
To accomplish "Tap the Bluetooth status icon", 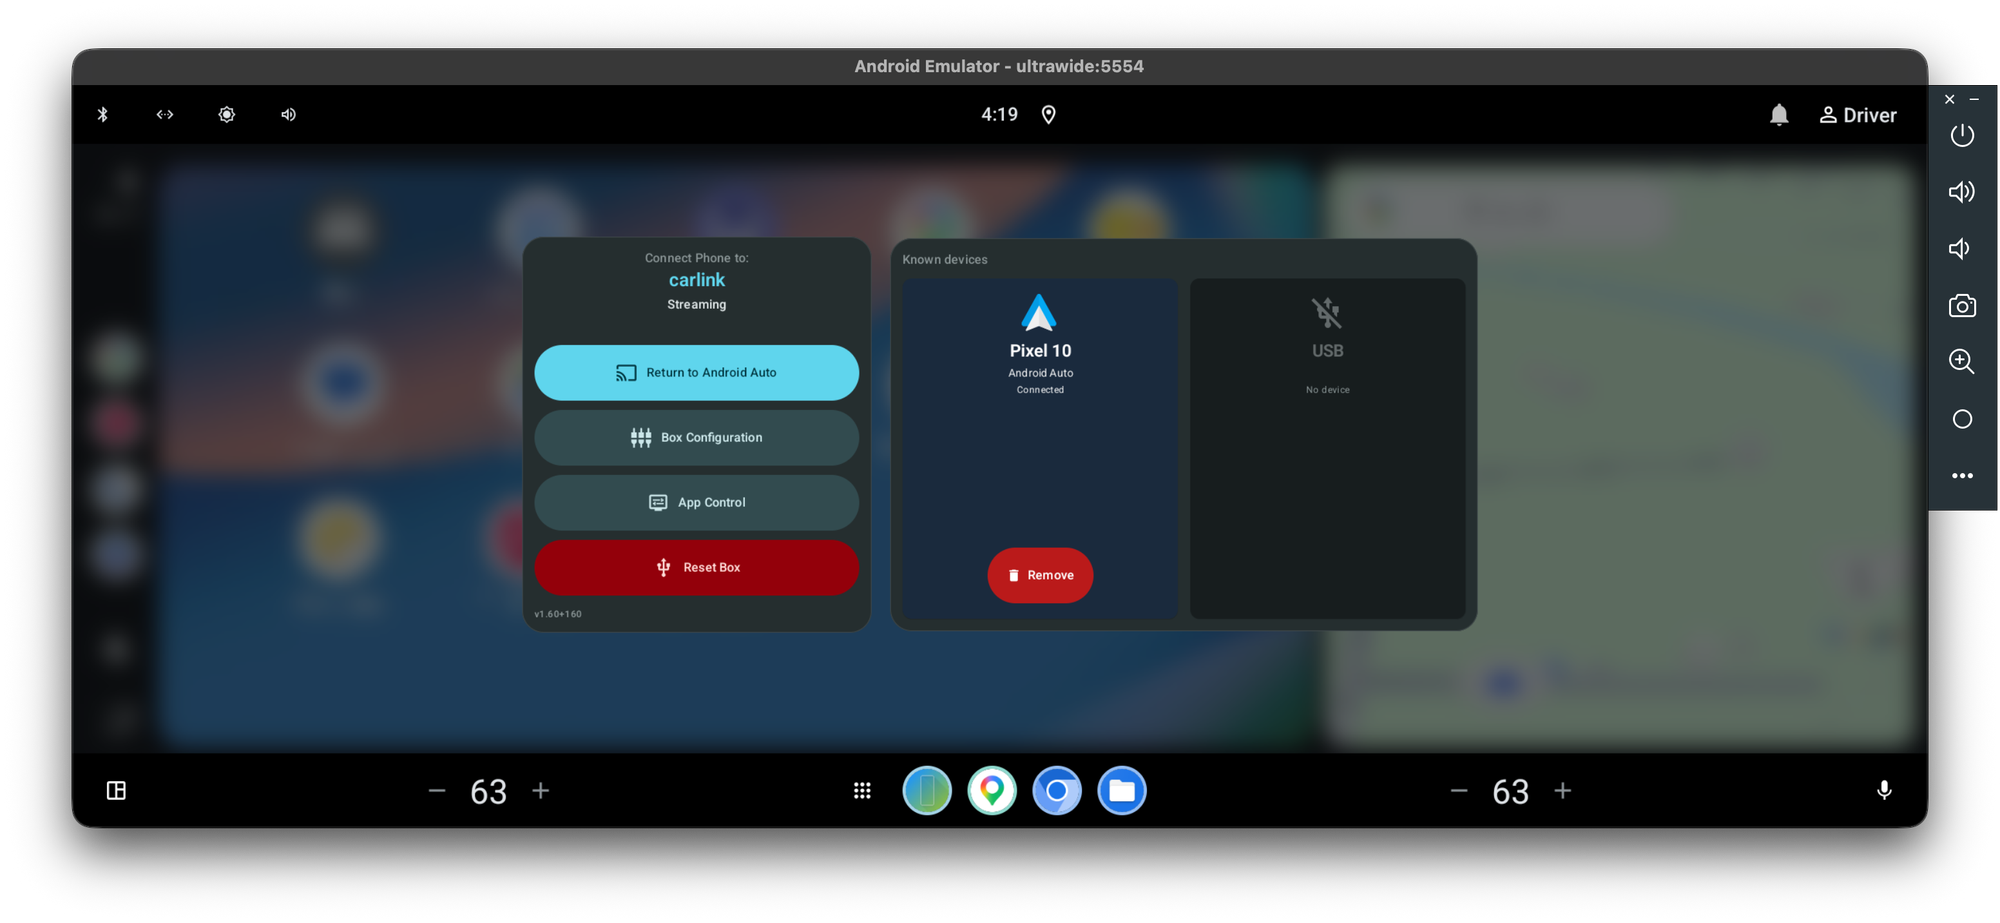I will click(x=102, y=114).
